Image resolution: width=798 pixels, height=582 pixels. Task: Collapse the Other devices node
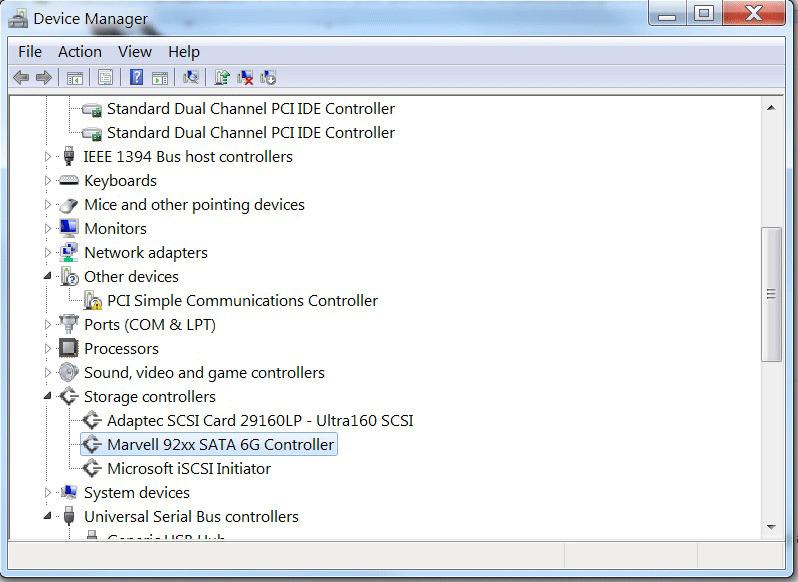point(48,276)
